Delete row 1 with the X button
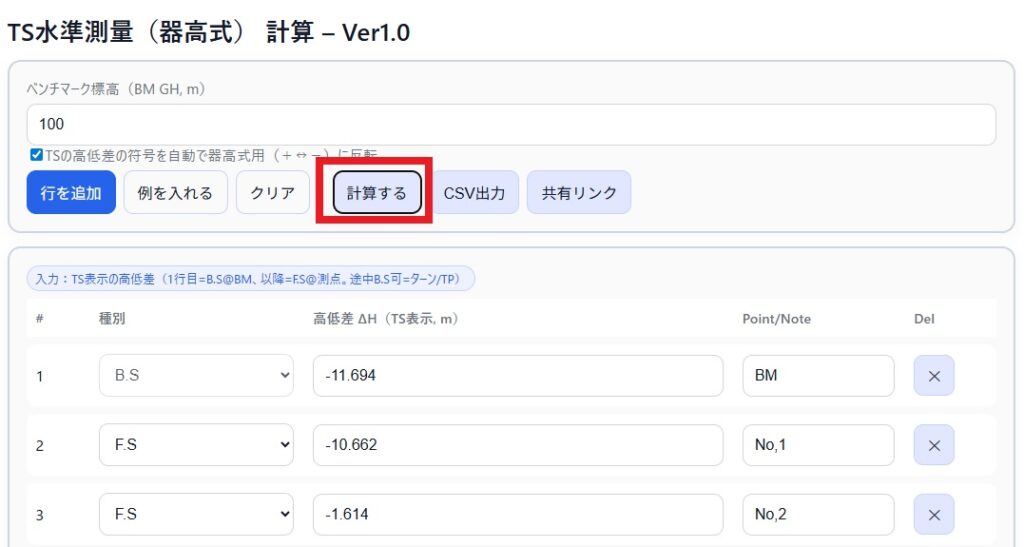 click(x=933, y=376)
